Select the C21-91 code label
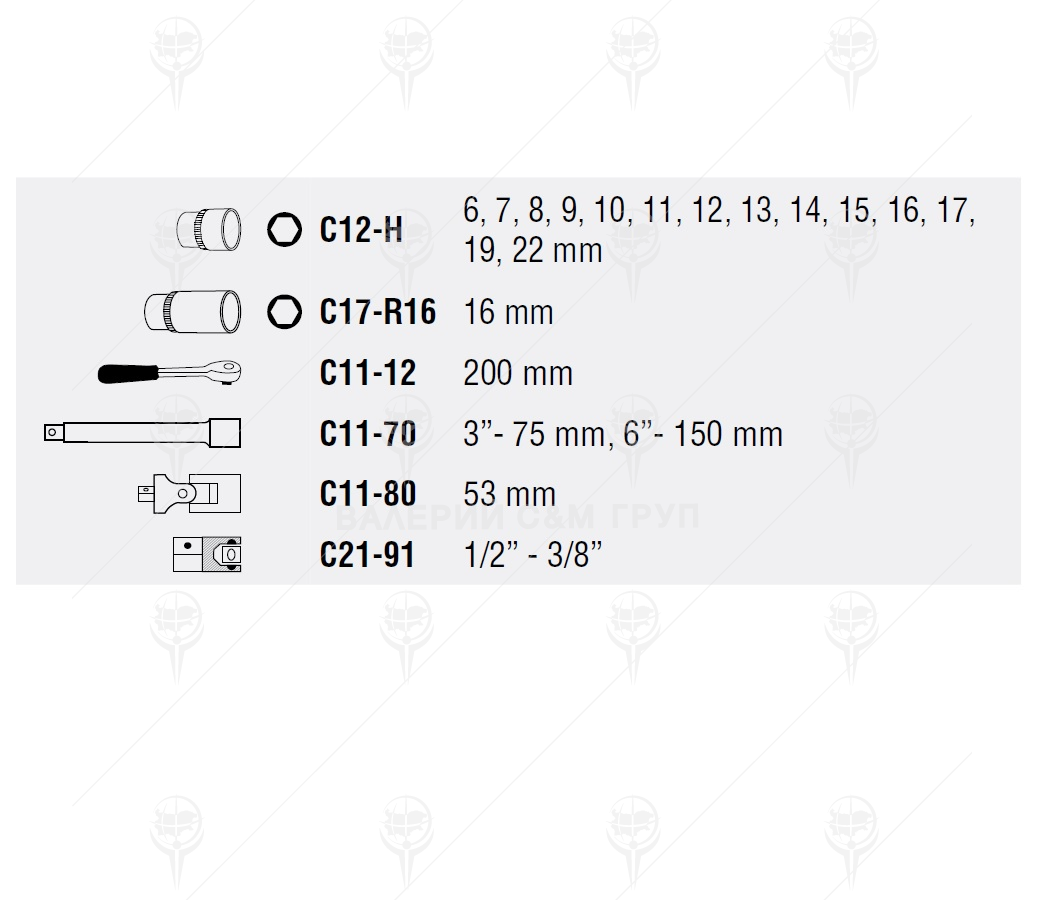The image size is (1044, 900). point(366,555)
